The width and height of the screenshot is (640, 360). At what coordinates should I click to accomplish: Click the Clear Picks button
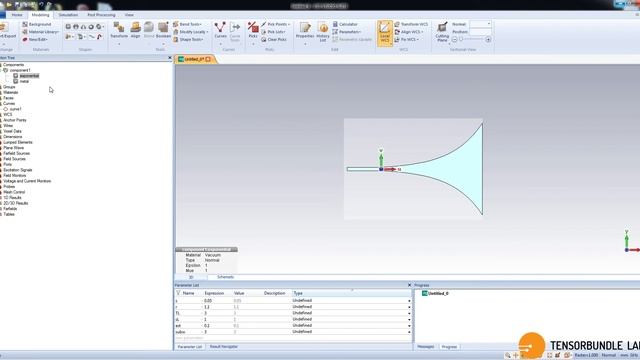[x=273, y=40]
